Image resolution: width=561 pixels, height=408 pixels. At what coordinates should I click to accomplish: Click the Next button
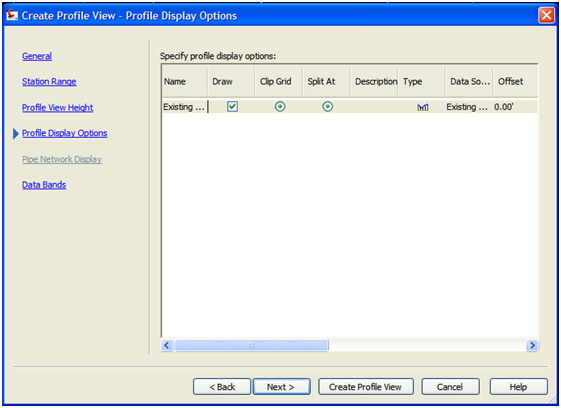pos(282,387)
